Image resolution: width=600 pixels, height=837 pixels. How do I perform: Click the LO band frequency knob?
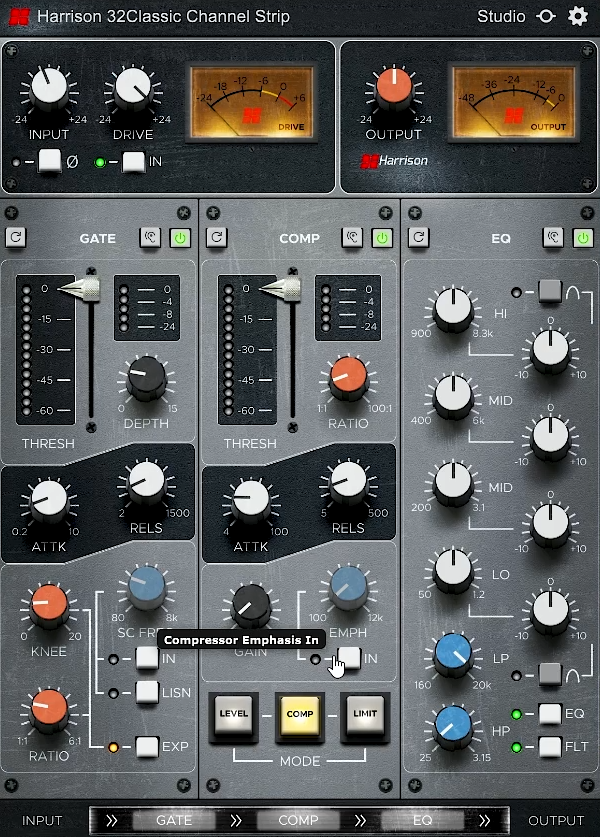point(453,570)
